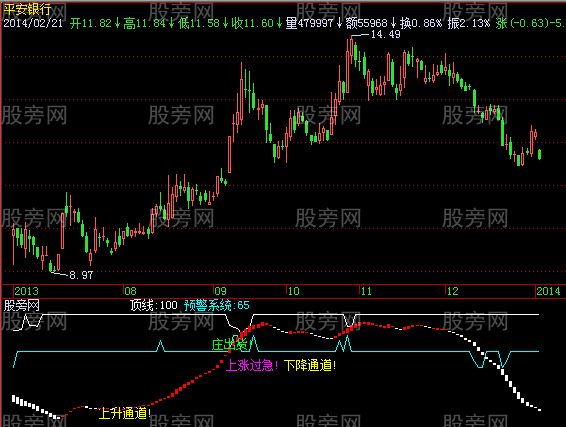Select the 上升通道! signal label
Screen dimensions: 566x427
tap(125, 413)
